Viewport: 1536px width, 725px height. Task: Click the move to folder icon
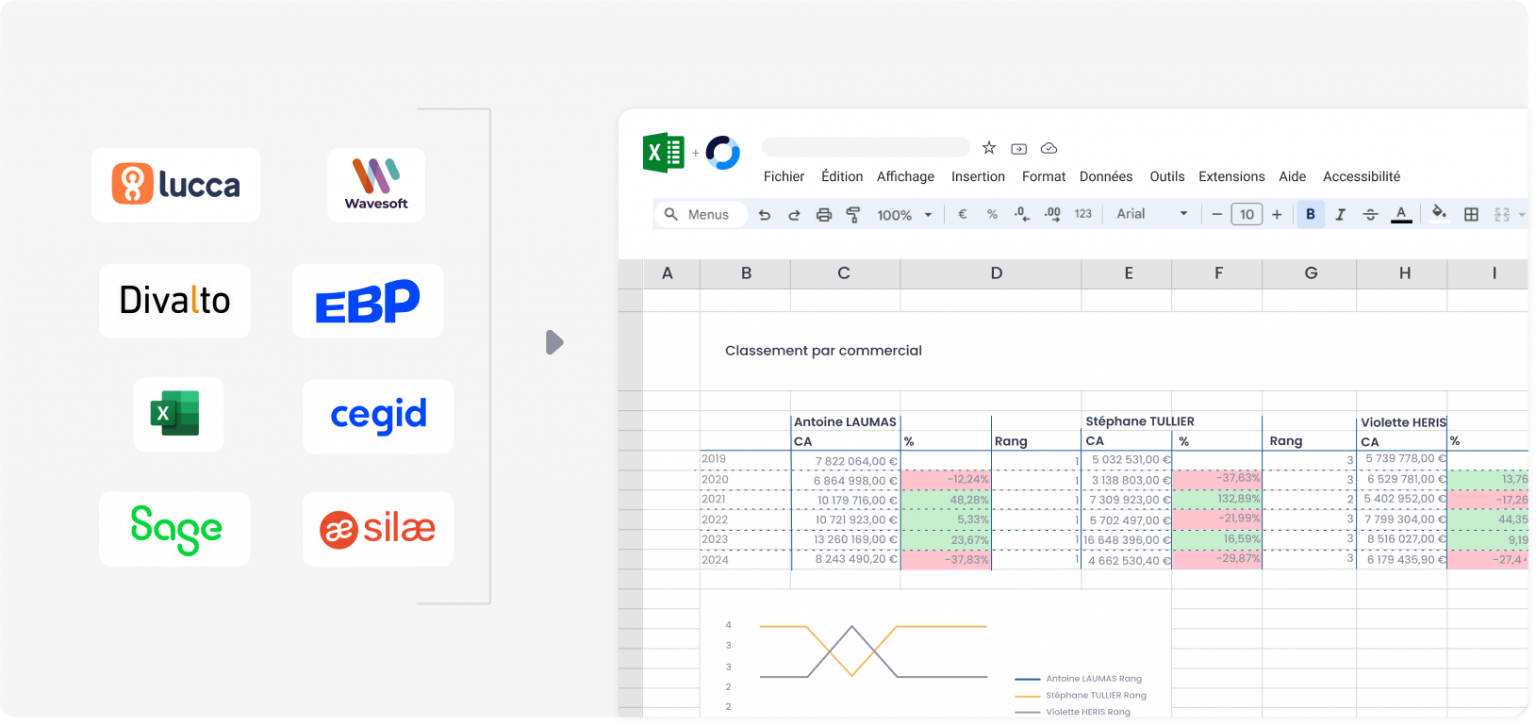tap(1019, 148)
